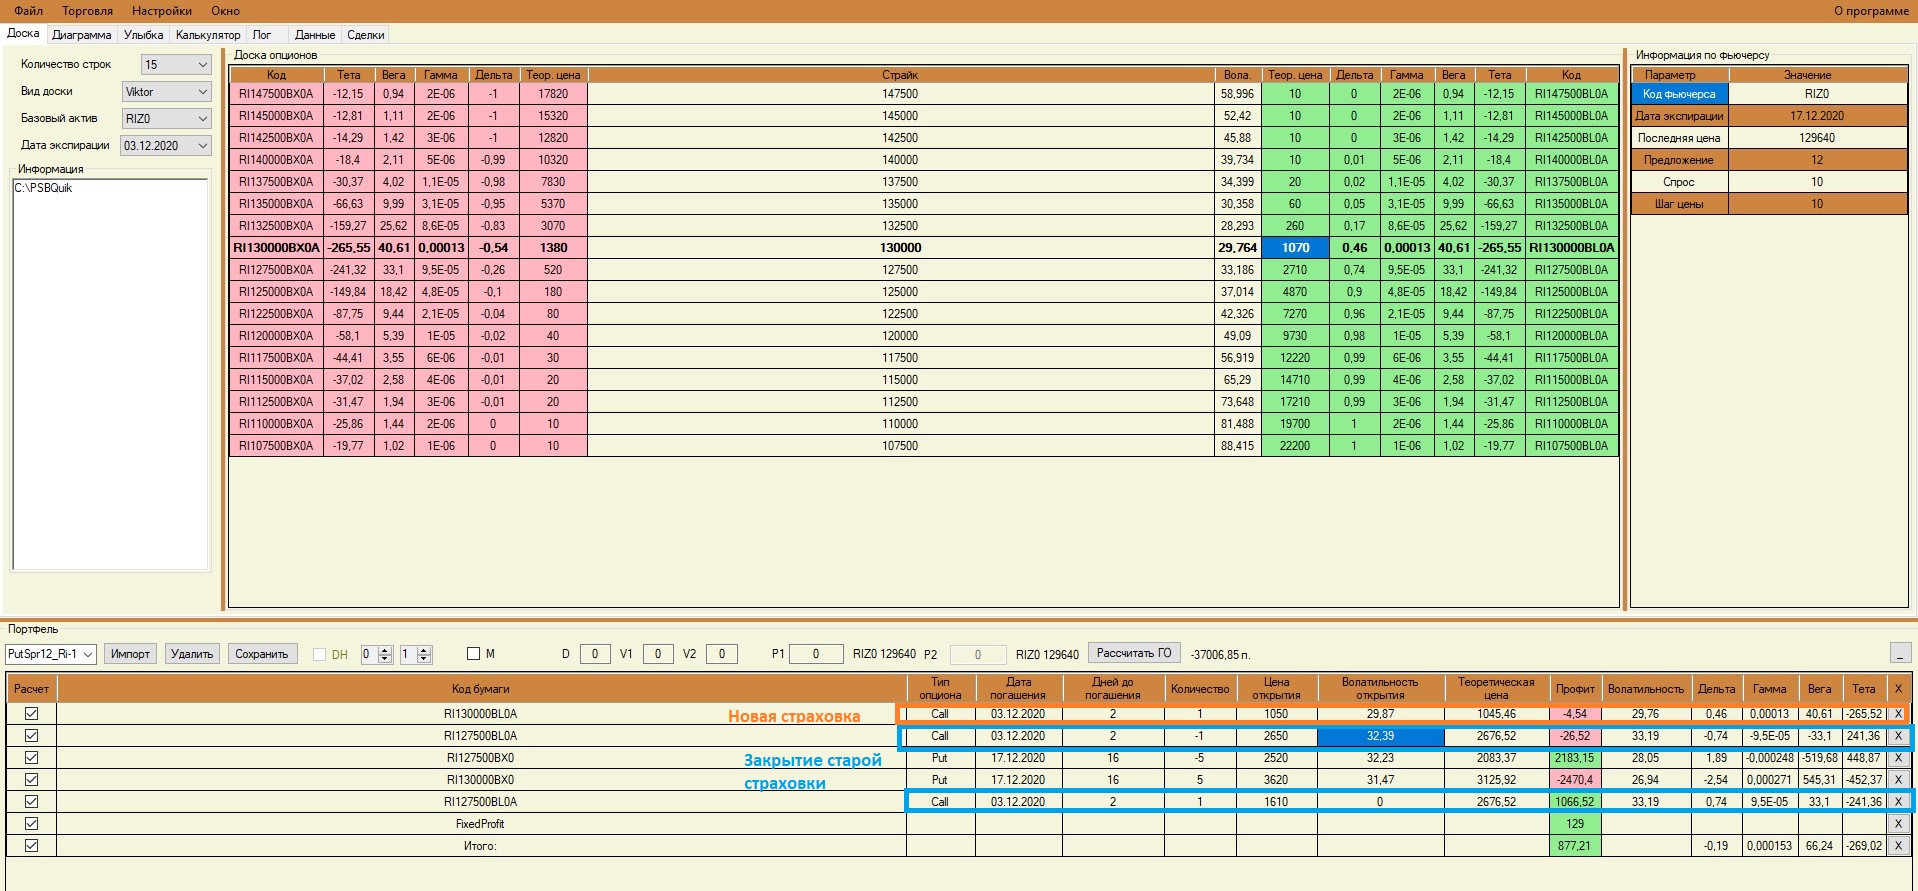1918x891 pixels.
Task: Remove the RI130000BL0A row with its X button
Action: pyautogui.click(x=1898, y=714)
